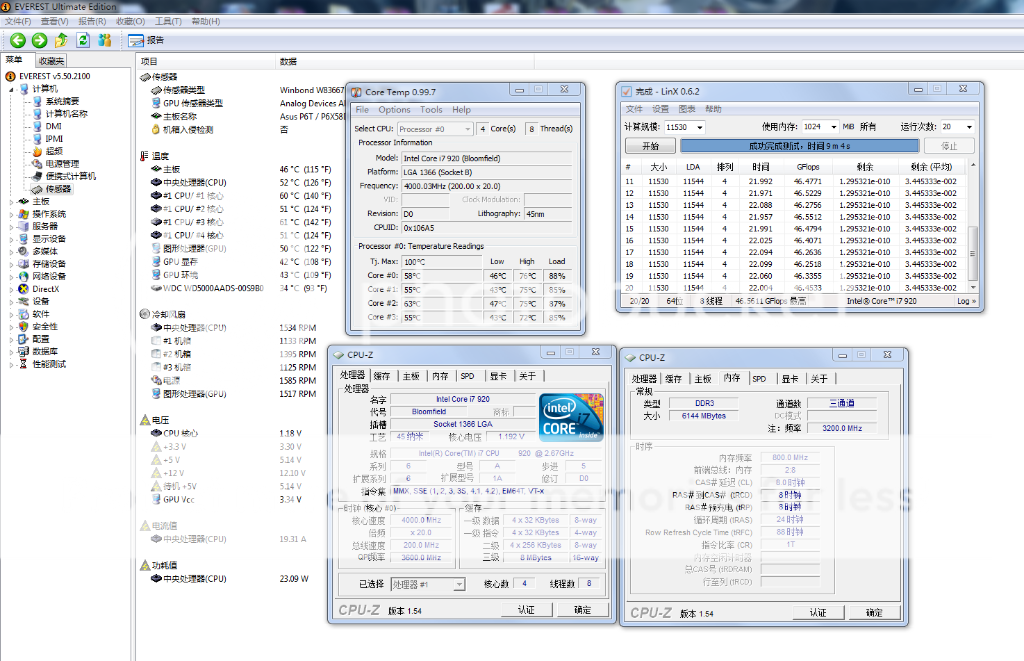Click the green Back arrow in EVEREST toolbar
The width and height of the screenshot is (1024, 661).
(18, 40)
